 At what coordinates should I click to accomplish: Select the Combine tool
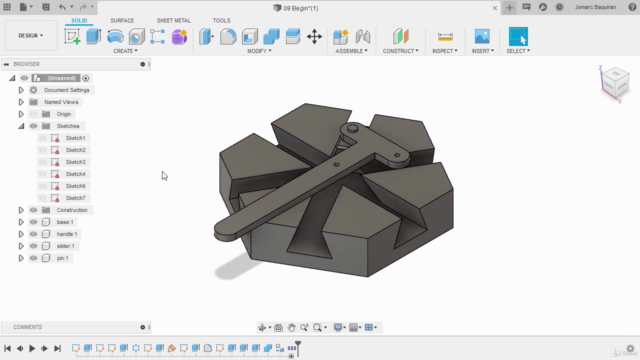[x=271, y=37]
